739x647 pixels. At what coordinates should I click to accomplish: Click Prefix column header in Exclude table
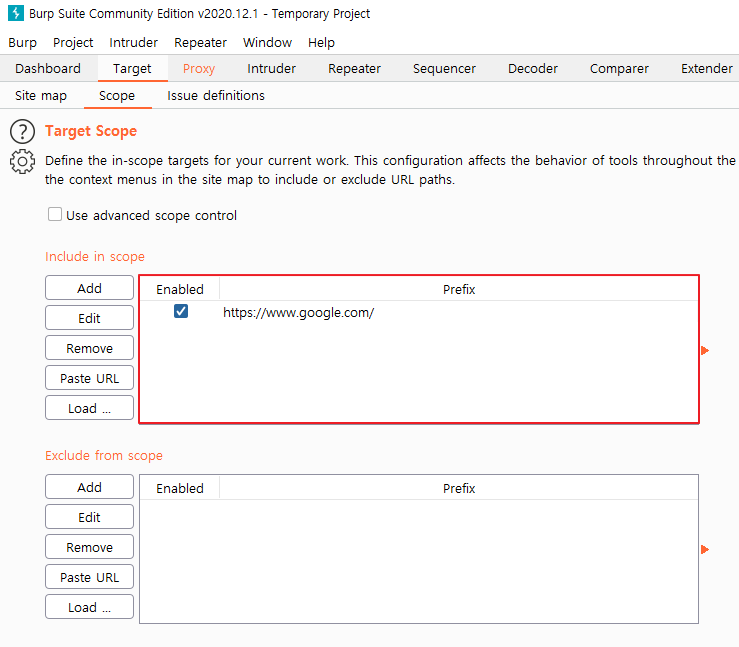(459, 488)
